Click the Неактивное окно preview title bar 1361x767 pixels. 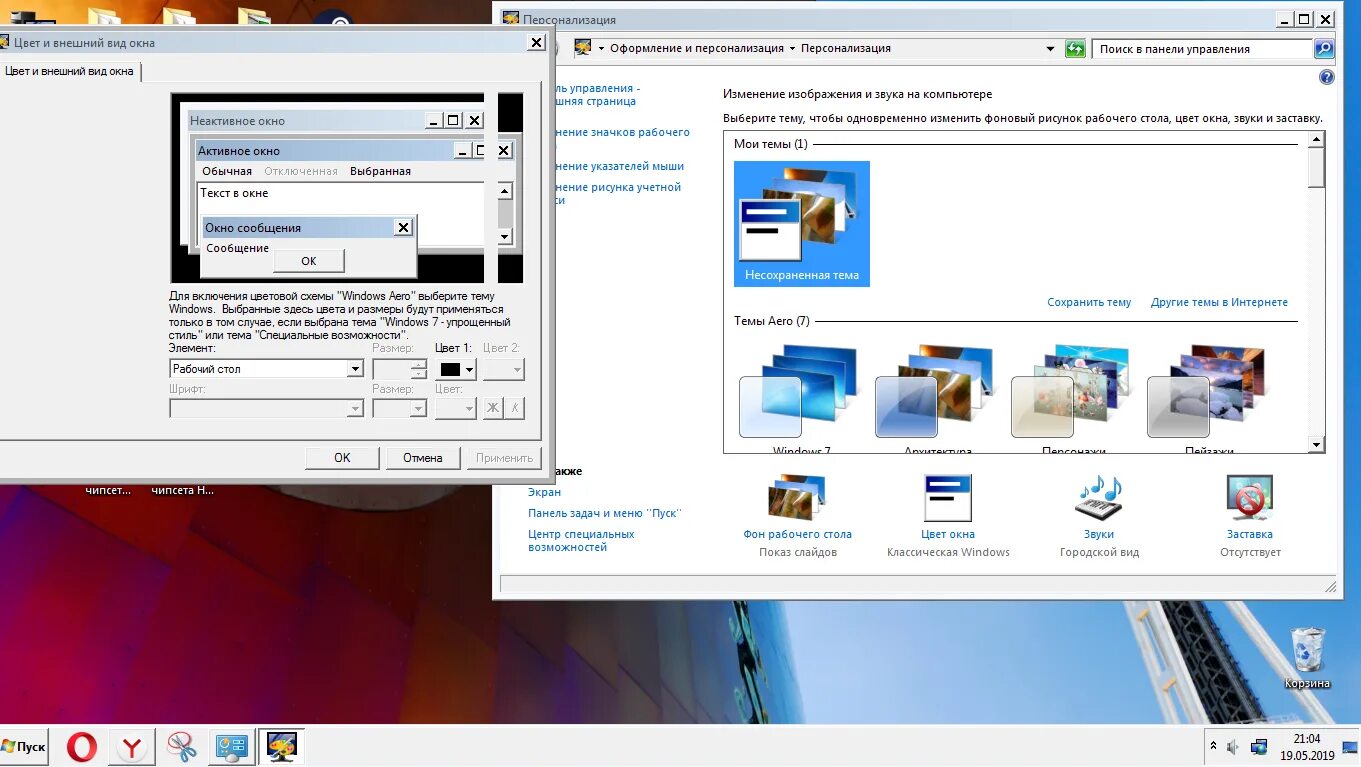coord(307,121)
